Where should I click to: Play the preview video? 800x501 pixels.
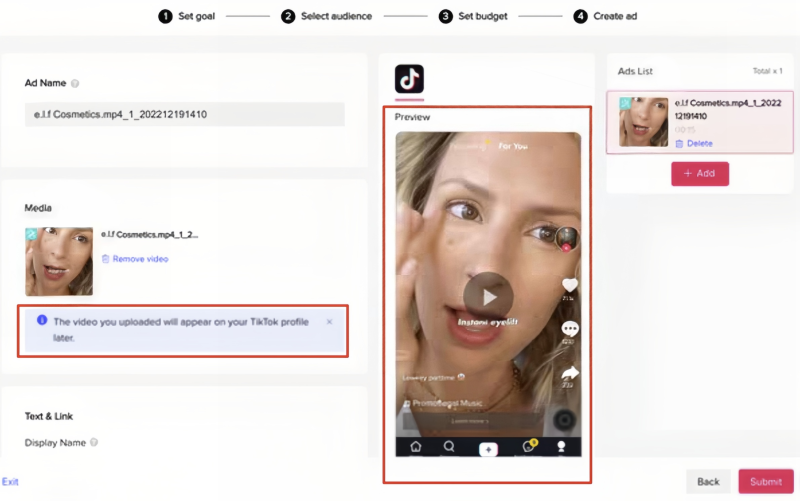(488, 297)
